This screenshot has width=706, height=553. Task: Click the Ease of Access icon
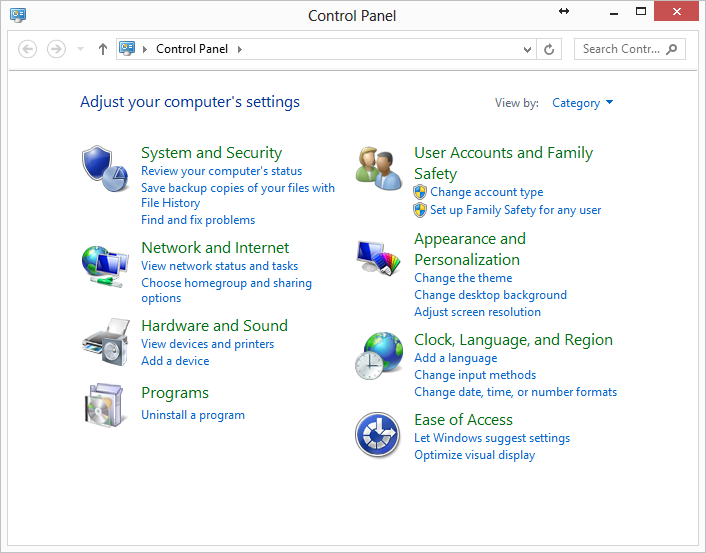(379, 436)
